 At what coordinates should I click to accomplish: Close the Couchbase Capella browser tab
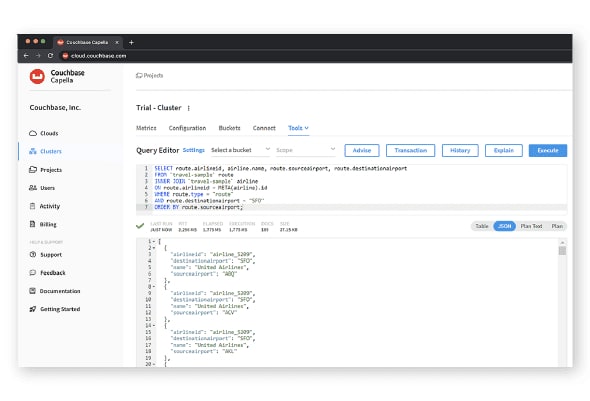117,43
